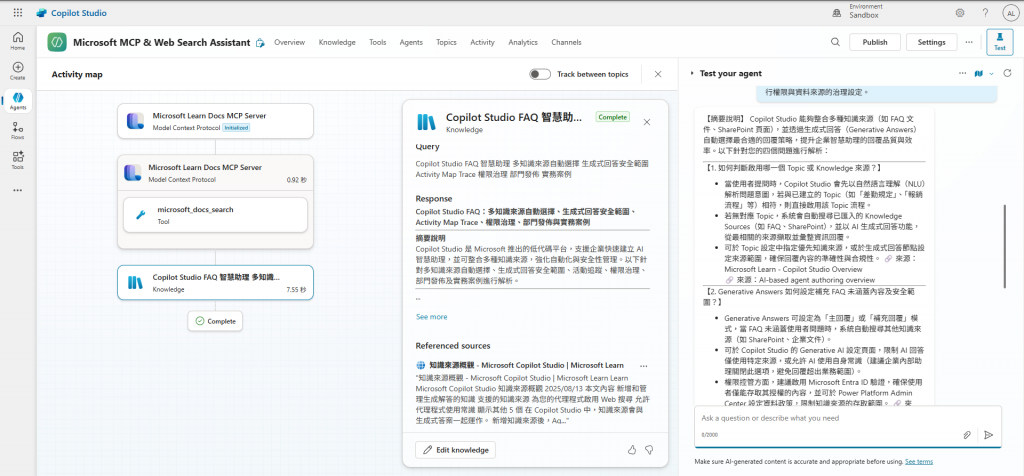Open the 知識來源概觀 Microsoft Learn source link
Viewport: 1024px width, 476px height.
[x=526, y=366]
